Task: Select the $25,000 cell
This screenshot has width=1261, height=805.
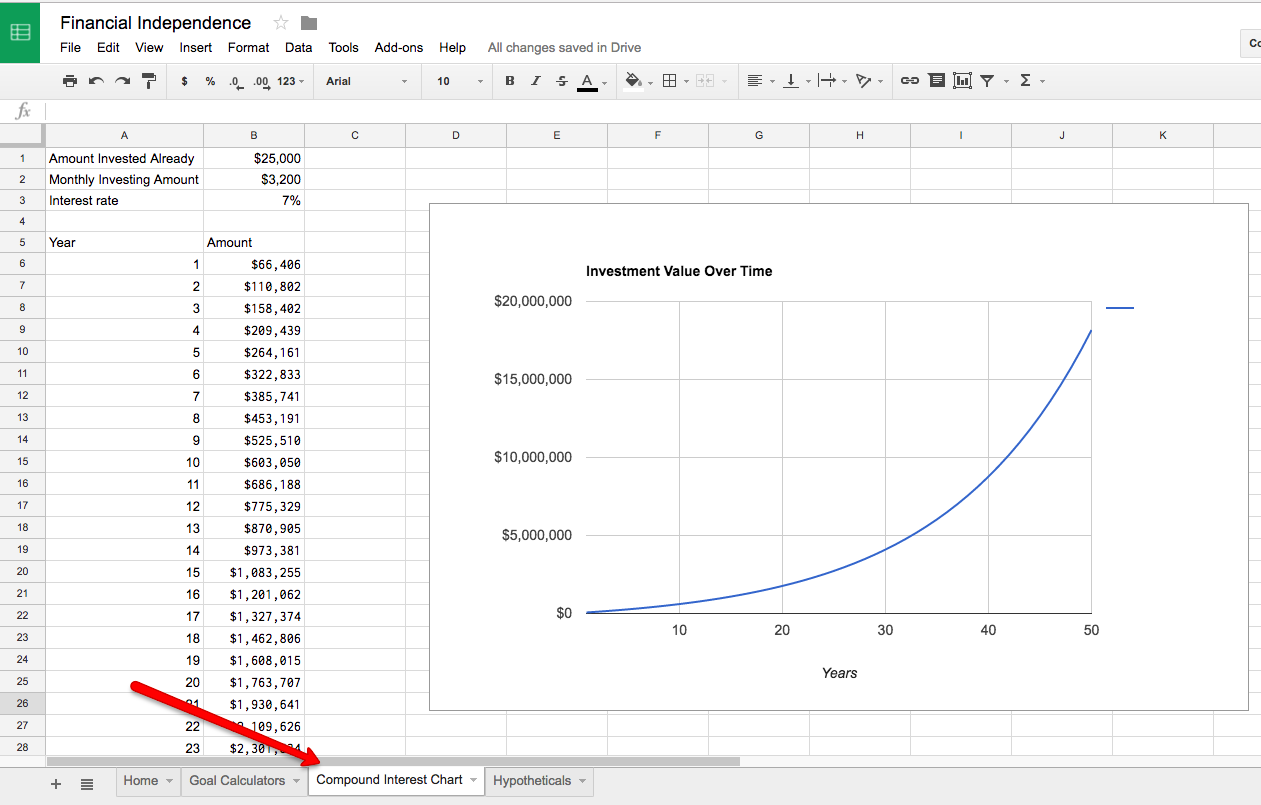Action: click(254, 158)
